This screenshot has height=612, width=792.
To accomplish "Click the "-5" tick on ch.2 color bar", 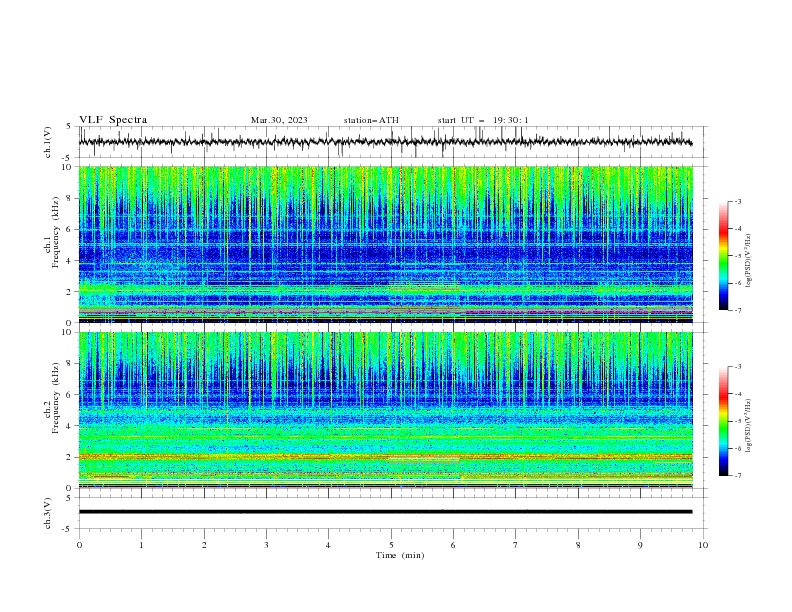I will pyautogui.click(x=737, y=421).
